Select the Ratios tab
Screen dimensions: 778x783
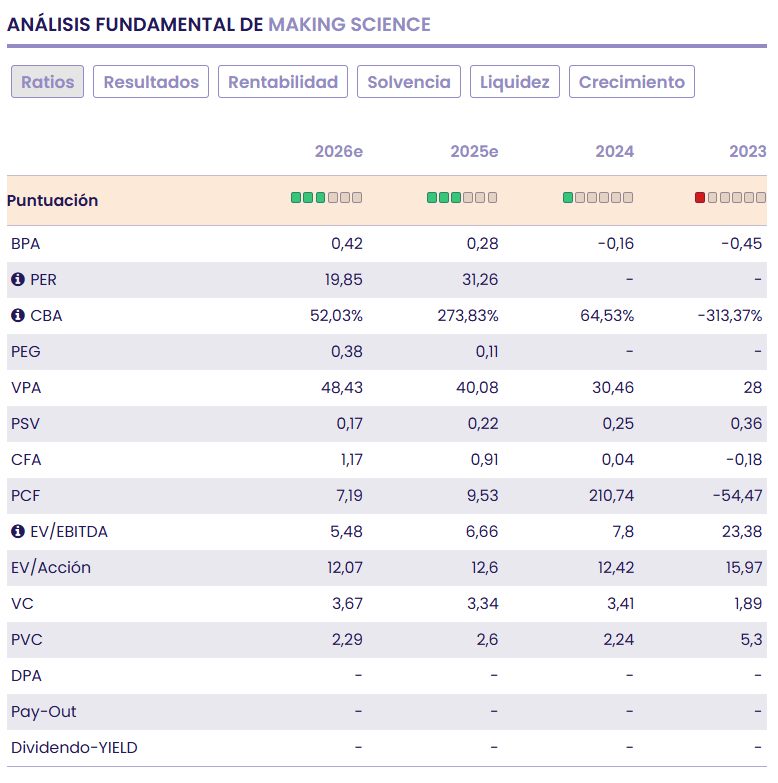click(x=48, y=82)
